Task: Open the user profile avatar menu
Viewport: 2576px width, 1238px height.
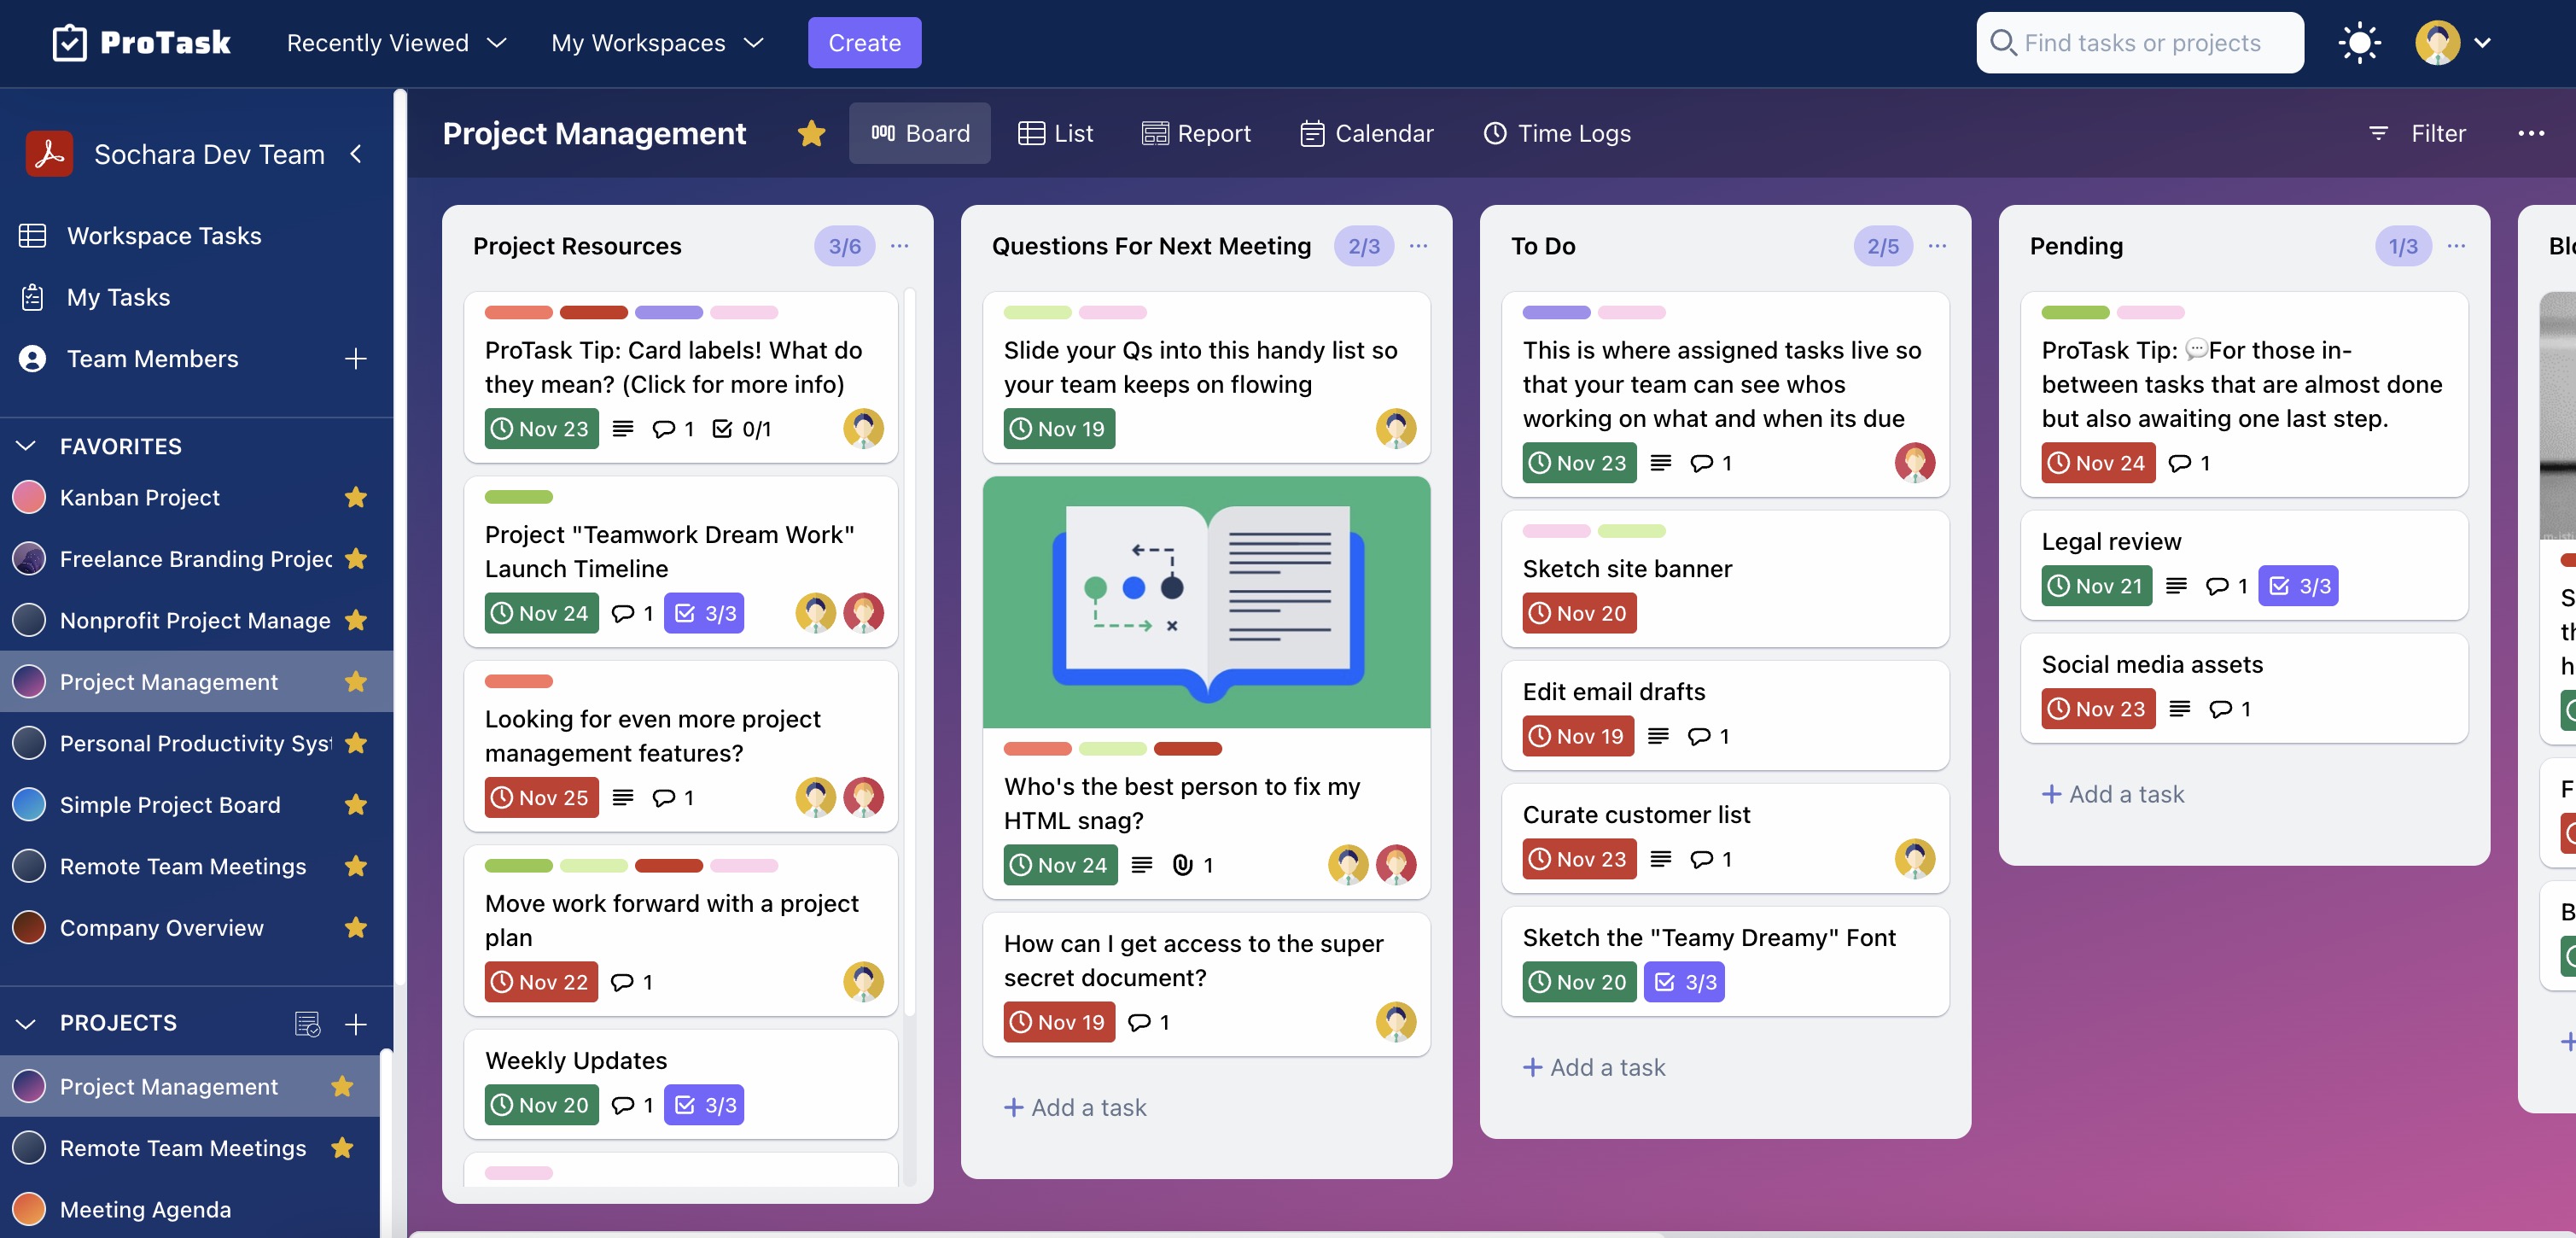Action: pos(2437,42)
